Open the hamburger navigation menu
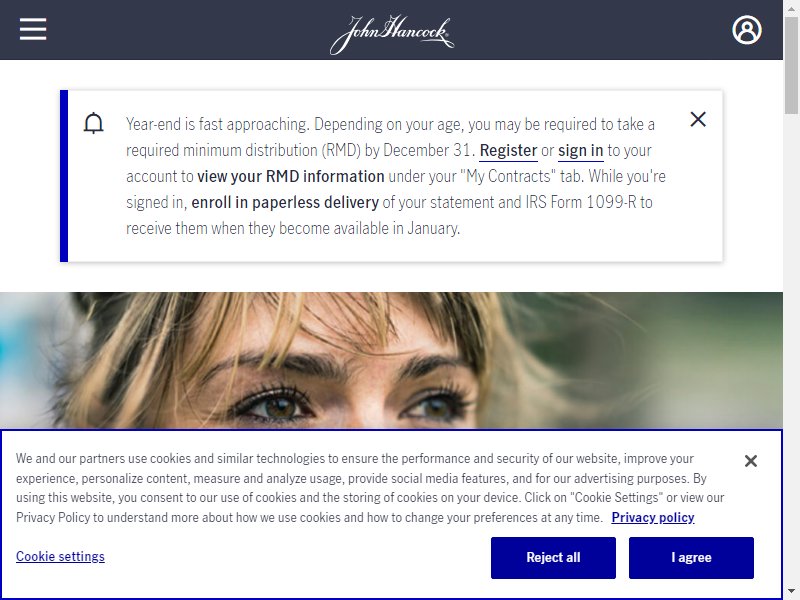Image resolution: width=800 pixels, height=600 pixels. (33, 29)
